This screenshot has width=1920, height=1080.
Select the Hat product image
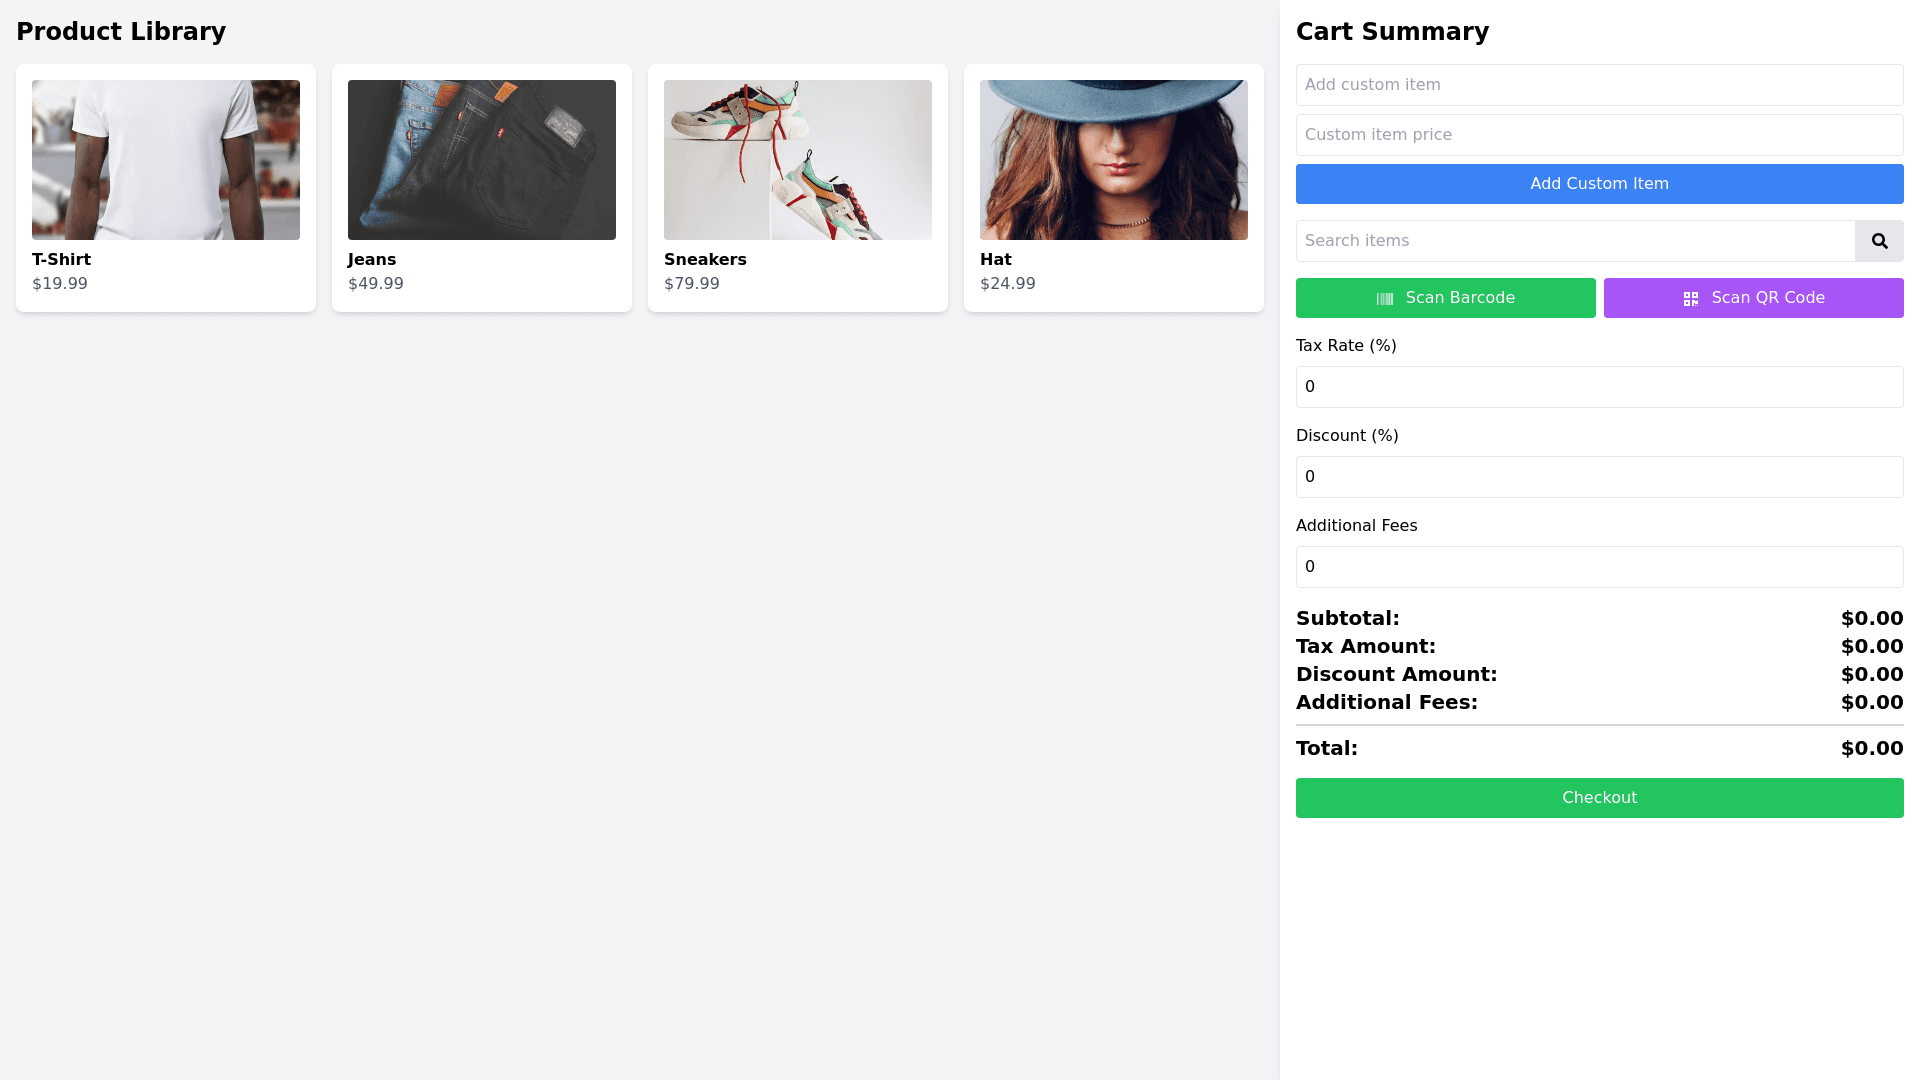(x=1114, y=160)
